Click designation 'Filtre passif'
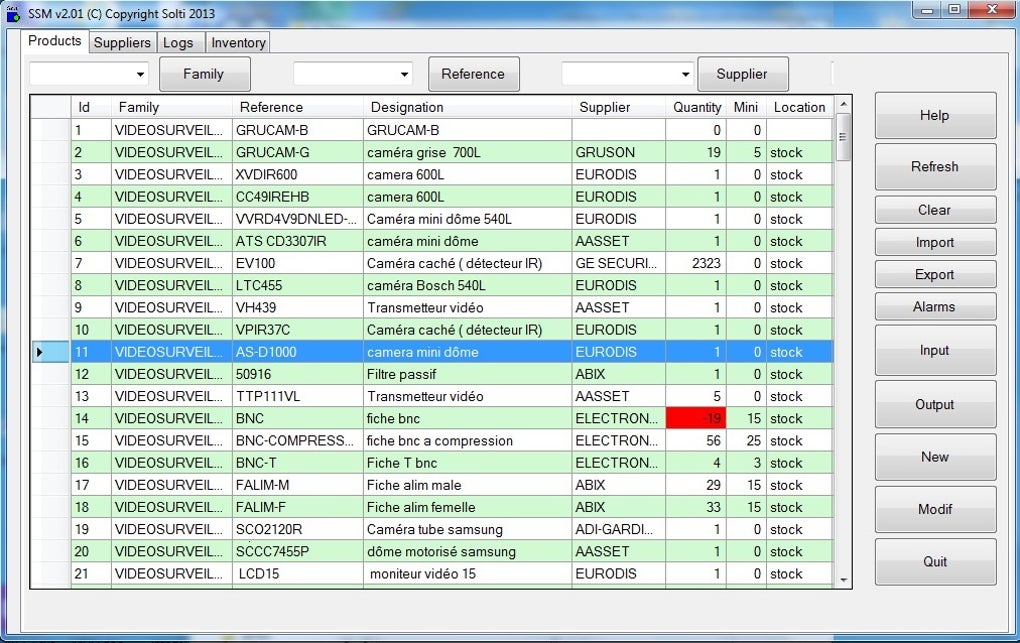 click(x=468, y=374)
